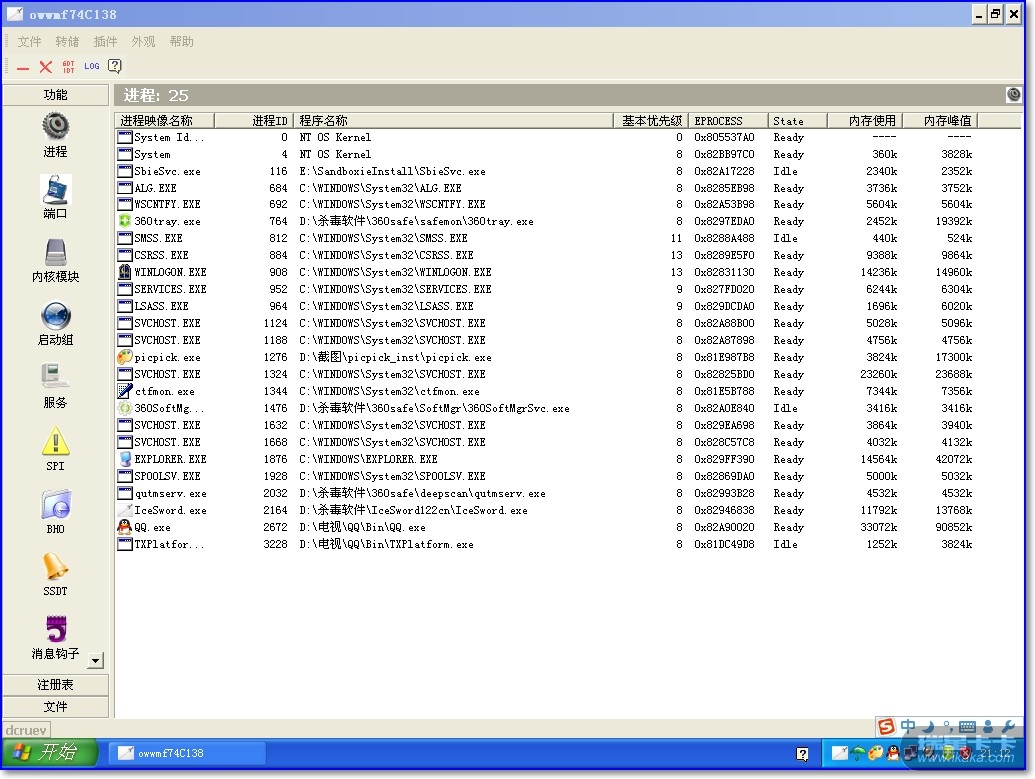
Task: Open the 消息钩子 message hooks icon
Action: [55, 629]
